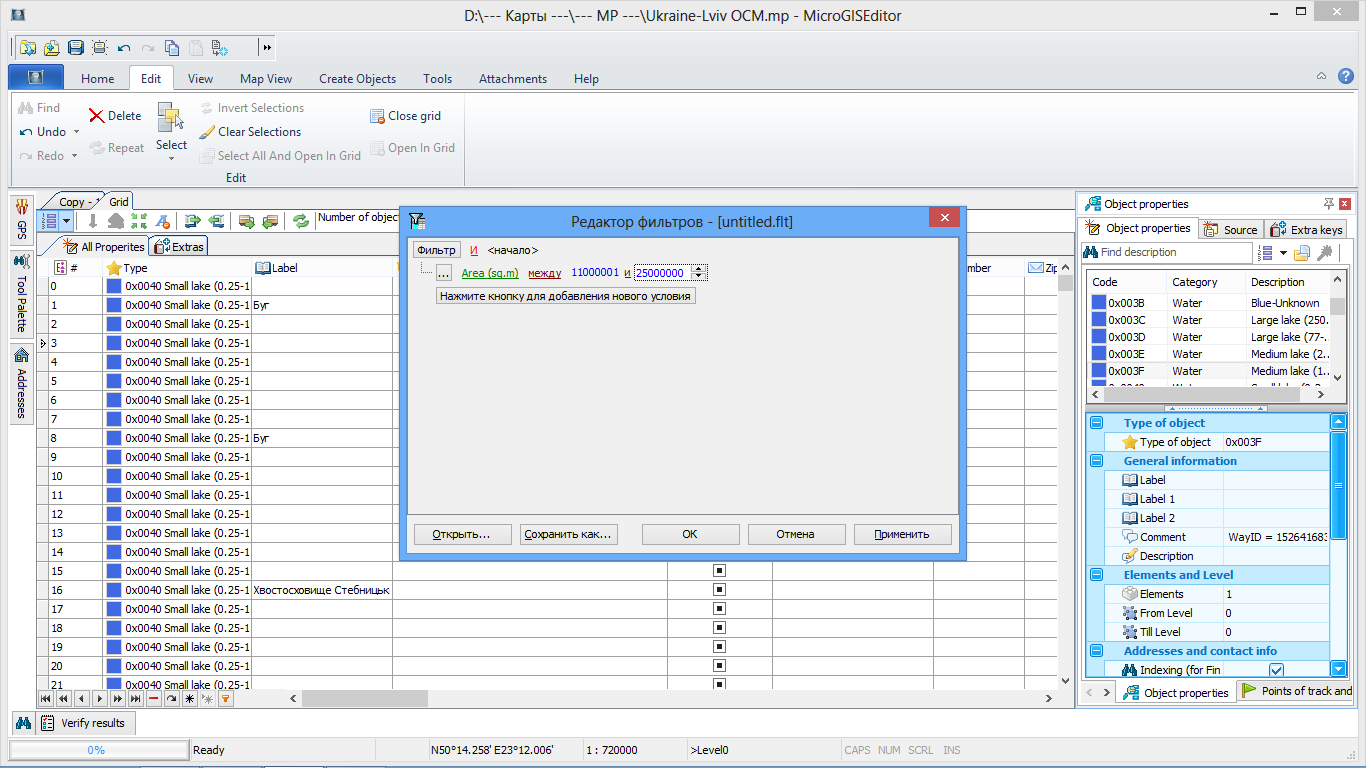Toggle the checkbox in grid row 15
The width and height of the screenshot is (1366, 768).
719,571
